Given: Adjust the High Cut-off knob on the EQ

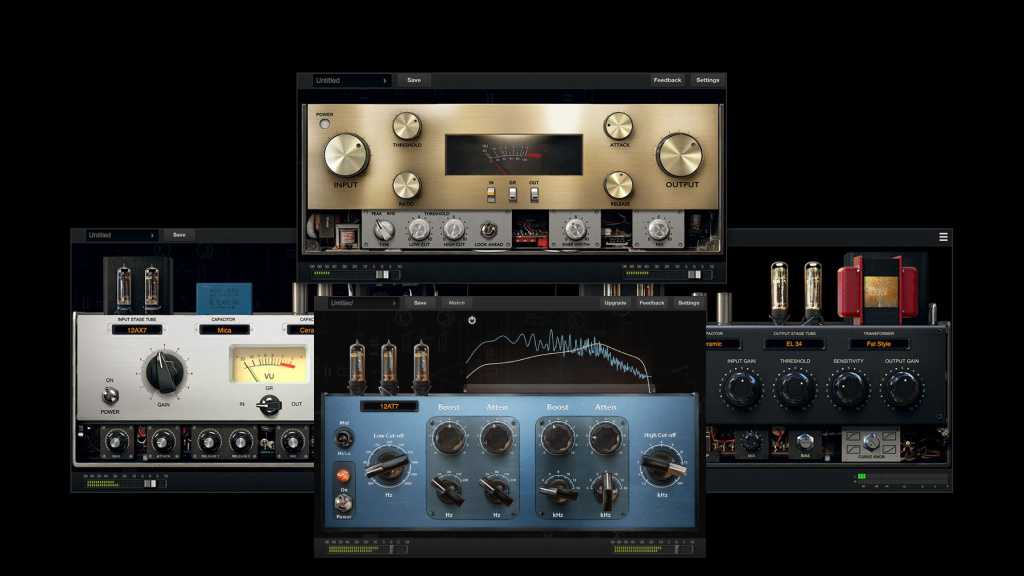Looking at the screenshot, I should pos(662,462).
